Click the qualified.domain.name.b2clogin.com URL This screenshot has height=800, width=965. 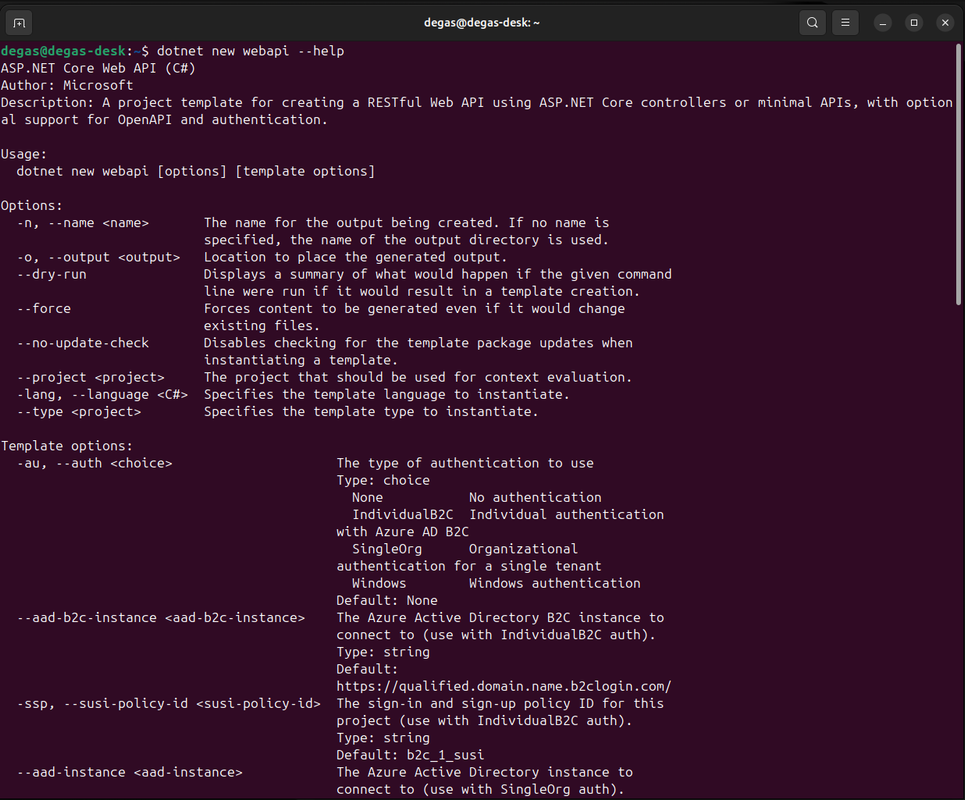pos(503,686)
